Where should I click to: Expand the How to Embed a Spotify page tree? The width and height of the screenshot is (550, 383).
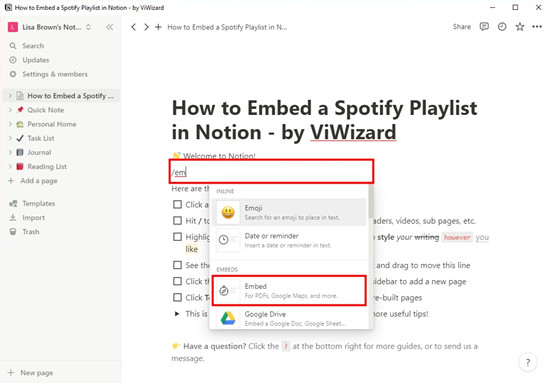10,96
